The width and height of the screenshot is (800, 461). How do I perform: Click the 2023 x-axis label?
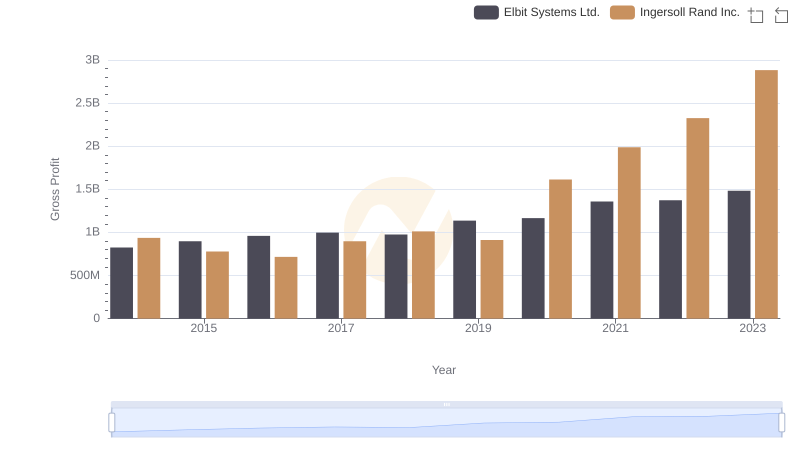click(x=753, y=328)
